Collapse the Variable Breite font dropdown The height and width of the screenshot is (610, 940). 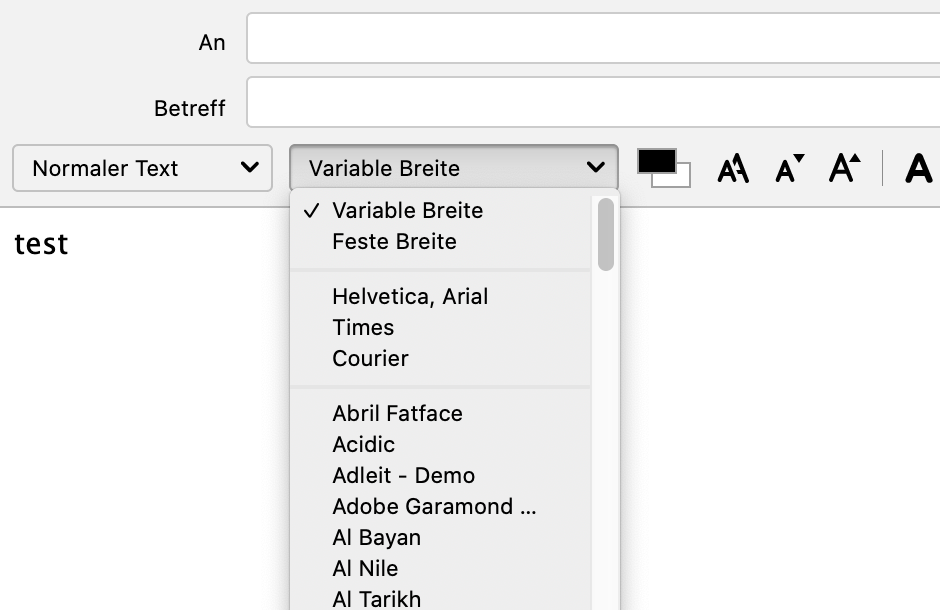(454, 168)
